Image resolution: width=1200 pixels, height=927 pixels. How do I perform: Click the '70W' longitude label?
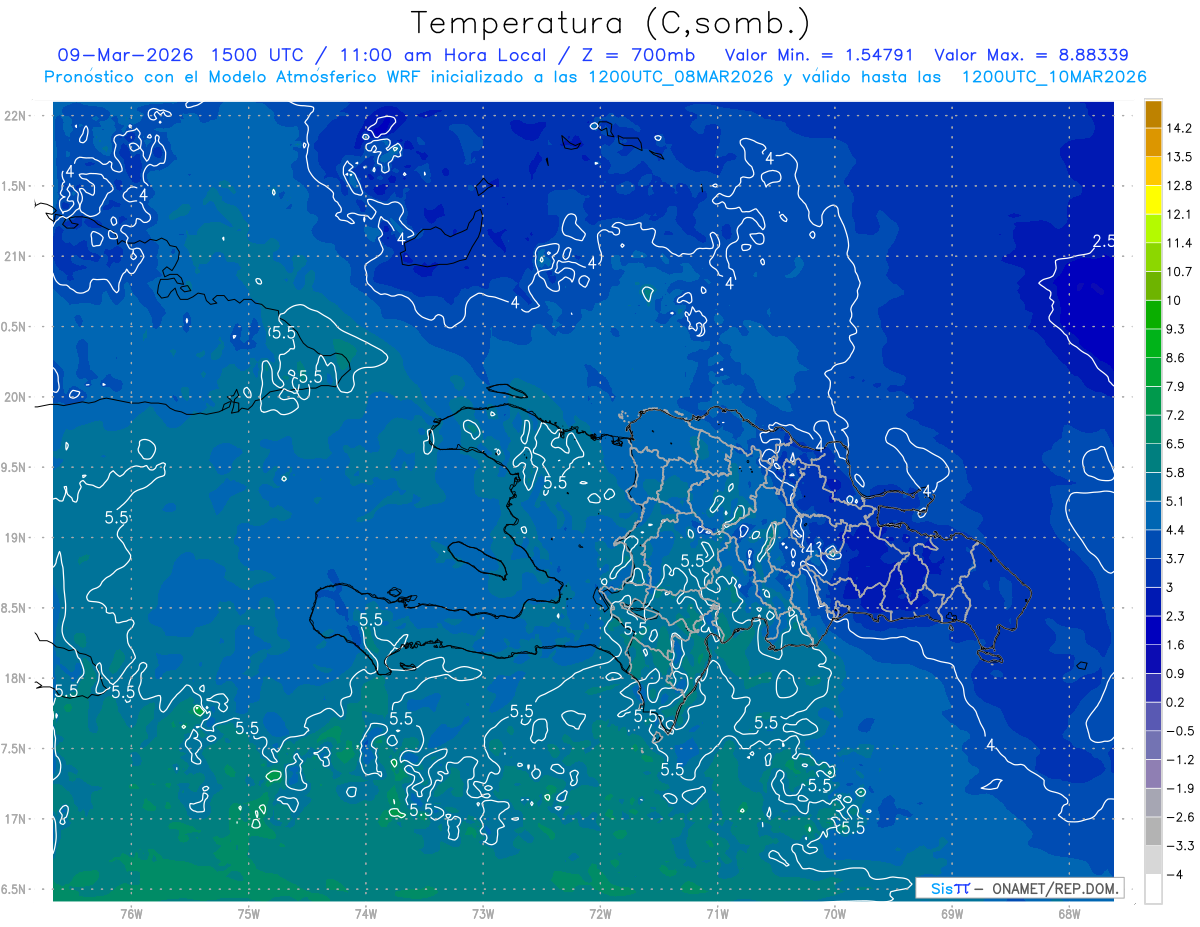(834, 914)
